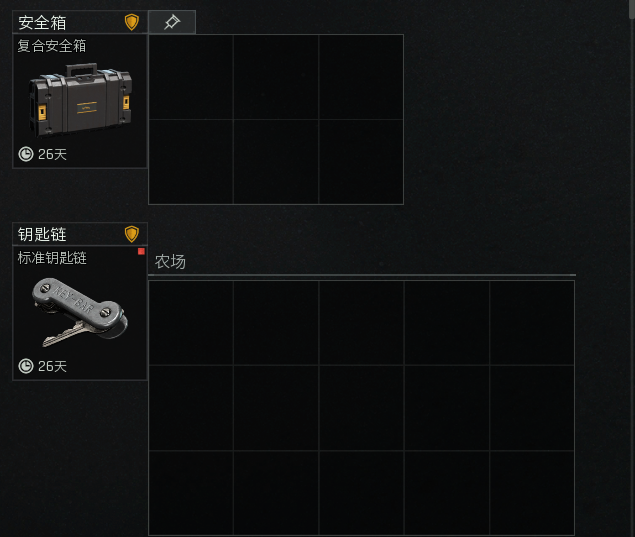Select first empty slot in safe box grid
The height and width of the screenshot is (537, 635).
tap(191, 77)
